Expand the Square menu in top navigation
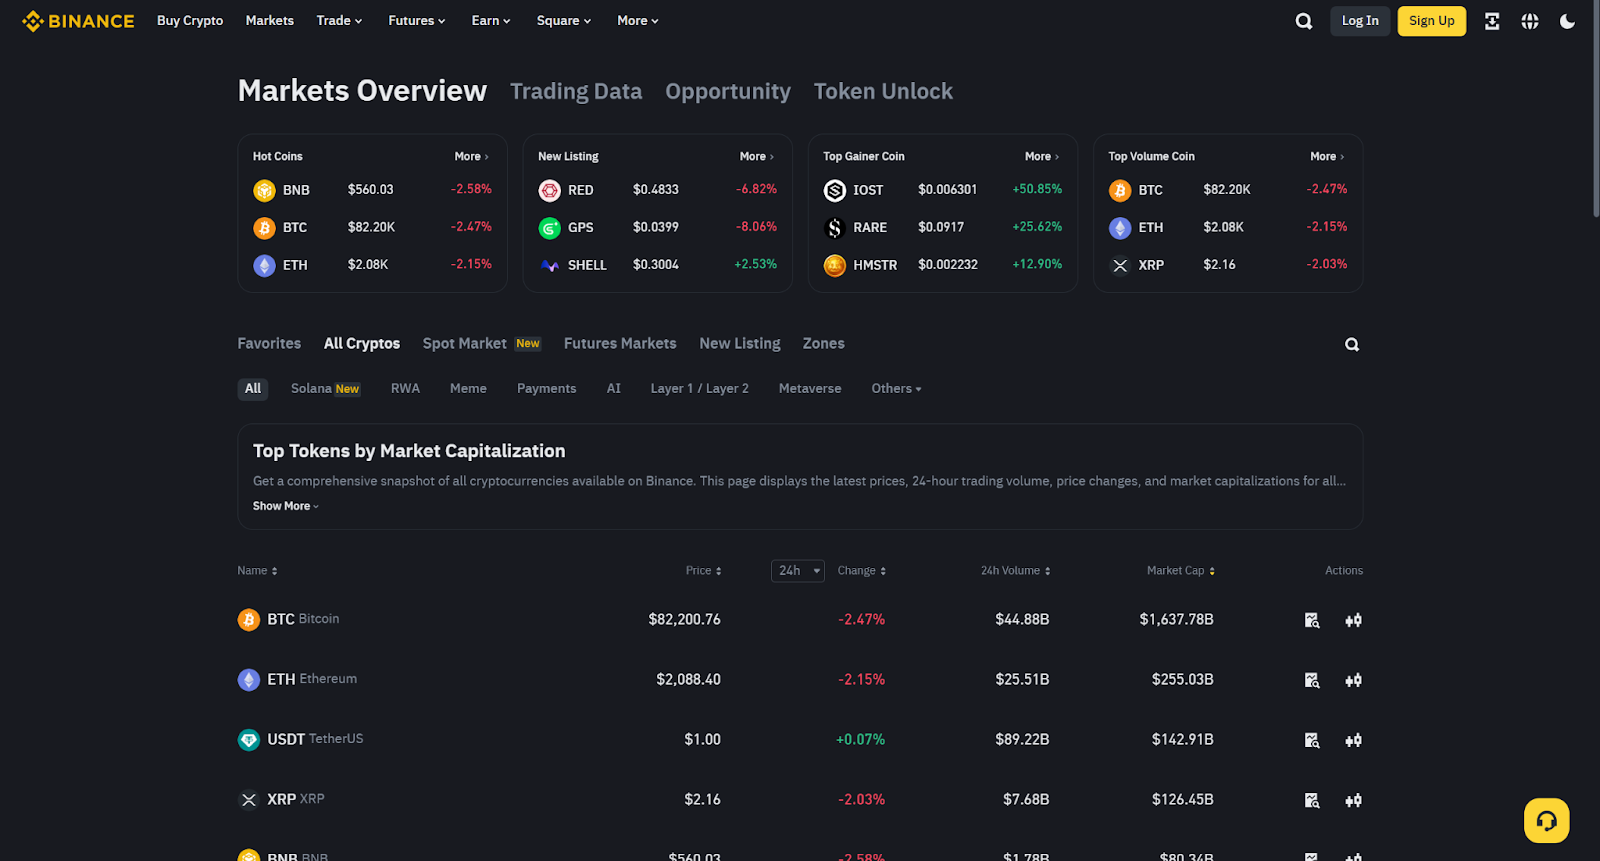The width and height of the screenshot is (1600, 861). [564, 20]
